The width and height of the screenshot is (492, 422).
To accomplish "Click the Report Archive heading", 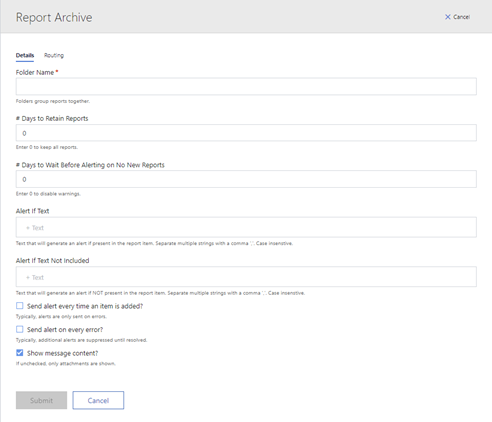I will coord(54,17).
